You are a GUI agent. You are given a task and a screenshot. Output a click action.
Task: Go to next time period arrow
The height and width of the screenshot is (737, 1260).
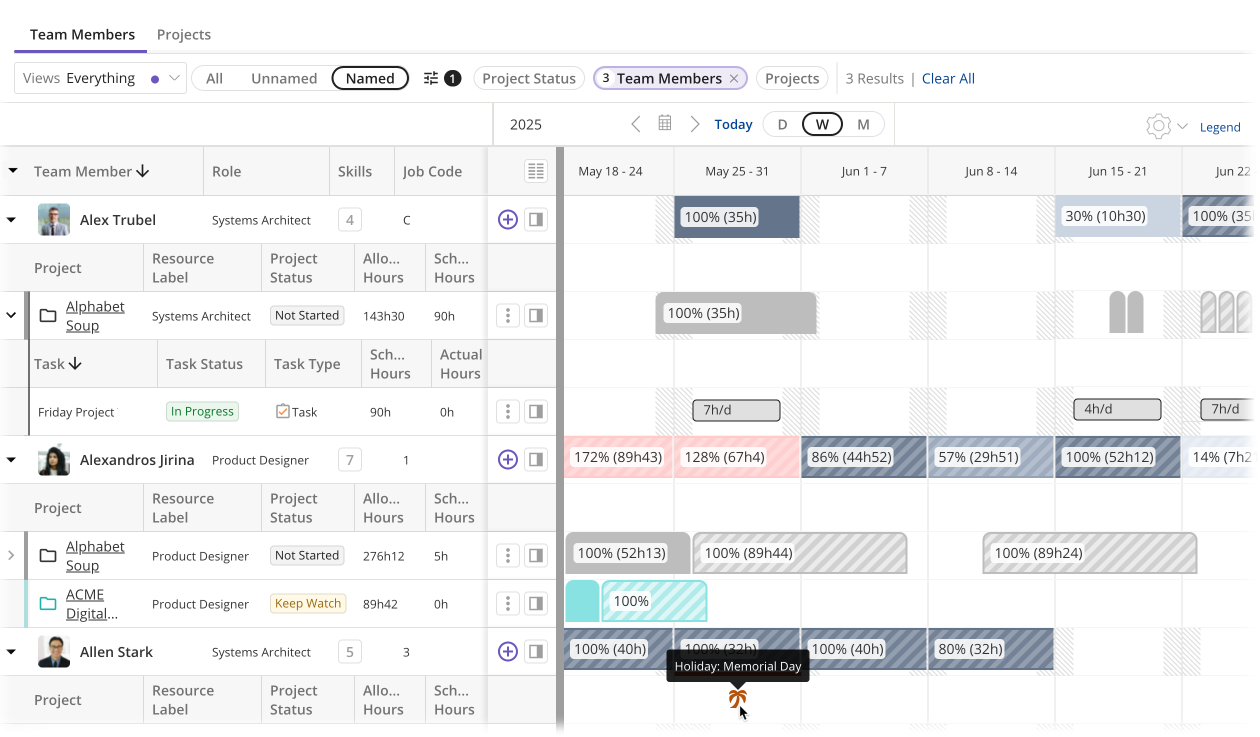[x=695, y=124]
